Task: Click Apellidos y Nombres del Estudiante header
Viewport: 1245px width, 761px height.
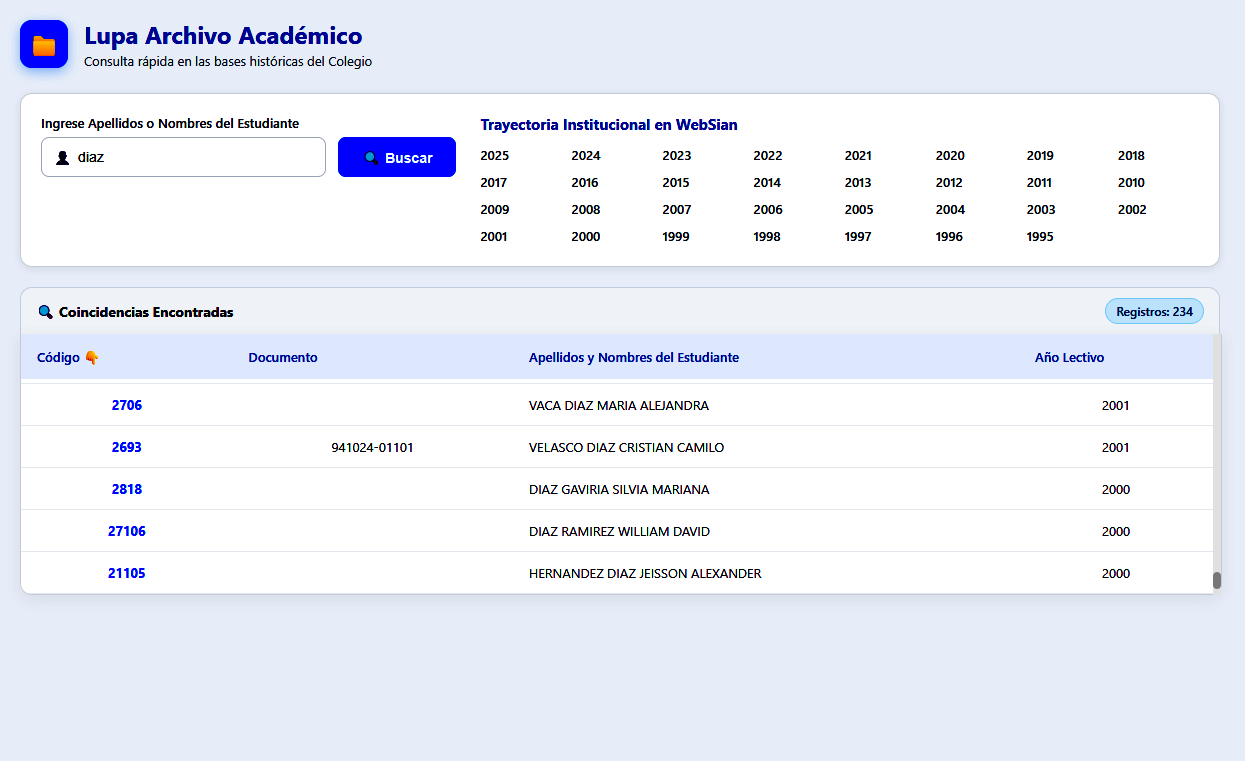Action: [x=634, y=358]
